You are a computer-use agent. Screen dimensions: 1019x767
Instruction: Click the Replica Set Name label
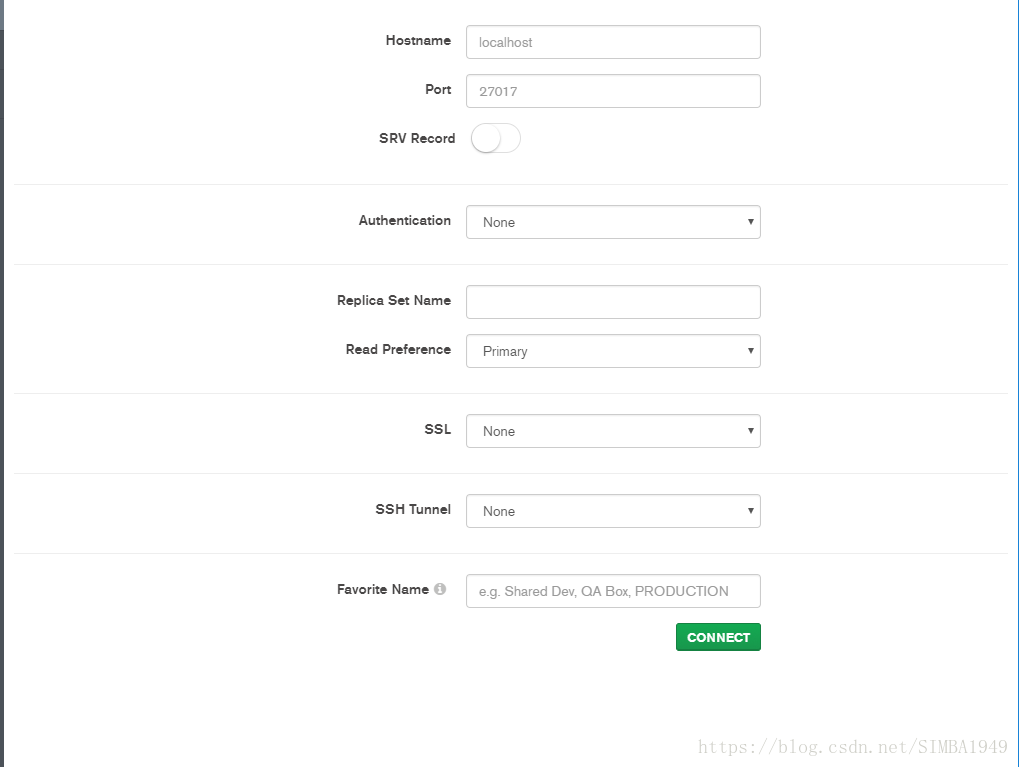[x=394, y=300]
